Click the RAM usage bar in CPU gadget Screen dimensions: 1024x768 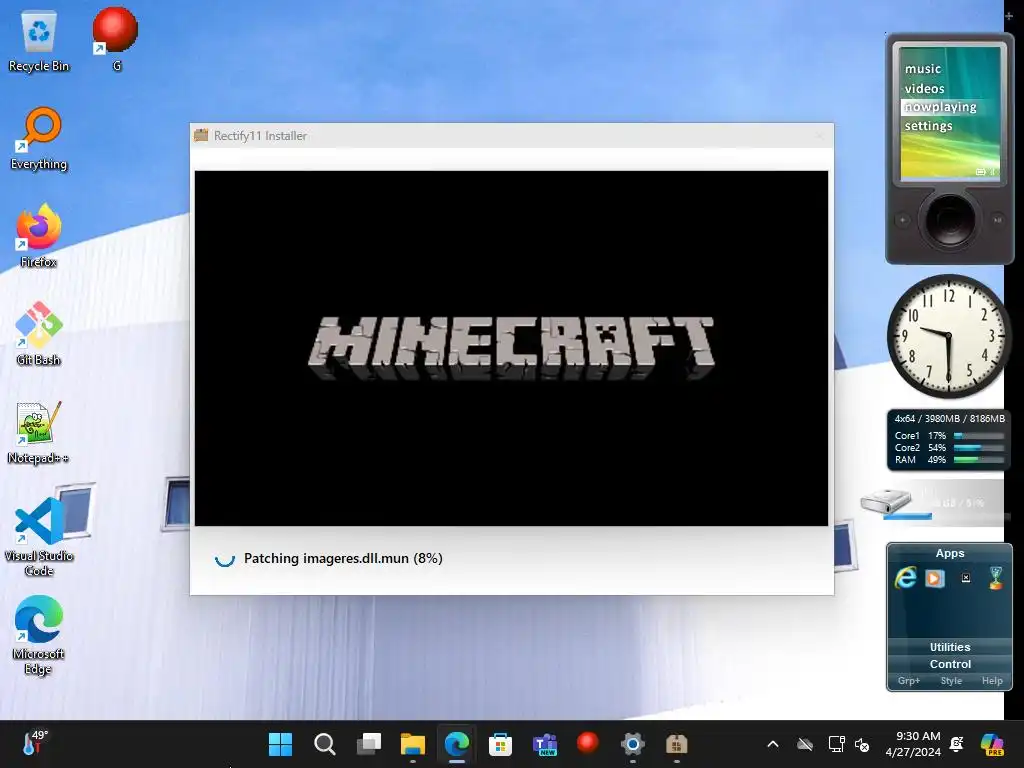pyautogui.click(x=978, y=460)
